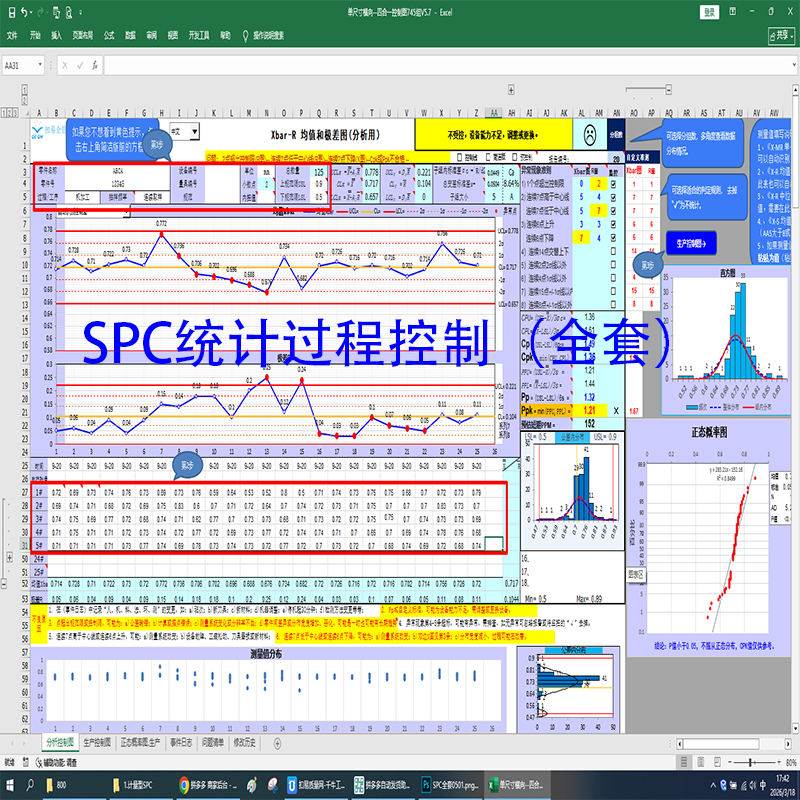
Task: Click the lightbulb tell-me search icon
Action: click(245, 35)
